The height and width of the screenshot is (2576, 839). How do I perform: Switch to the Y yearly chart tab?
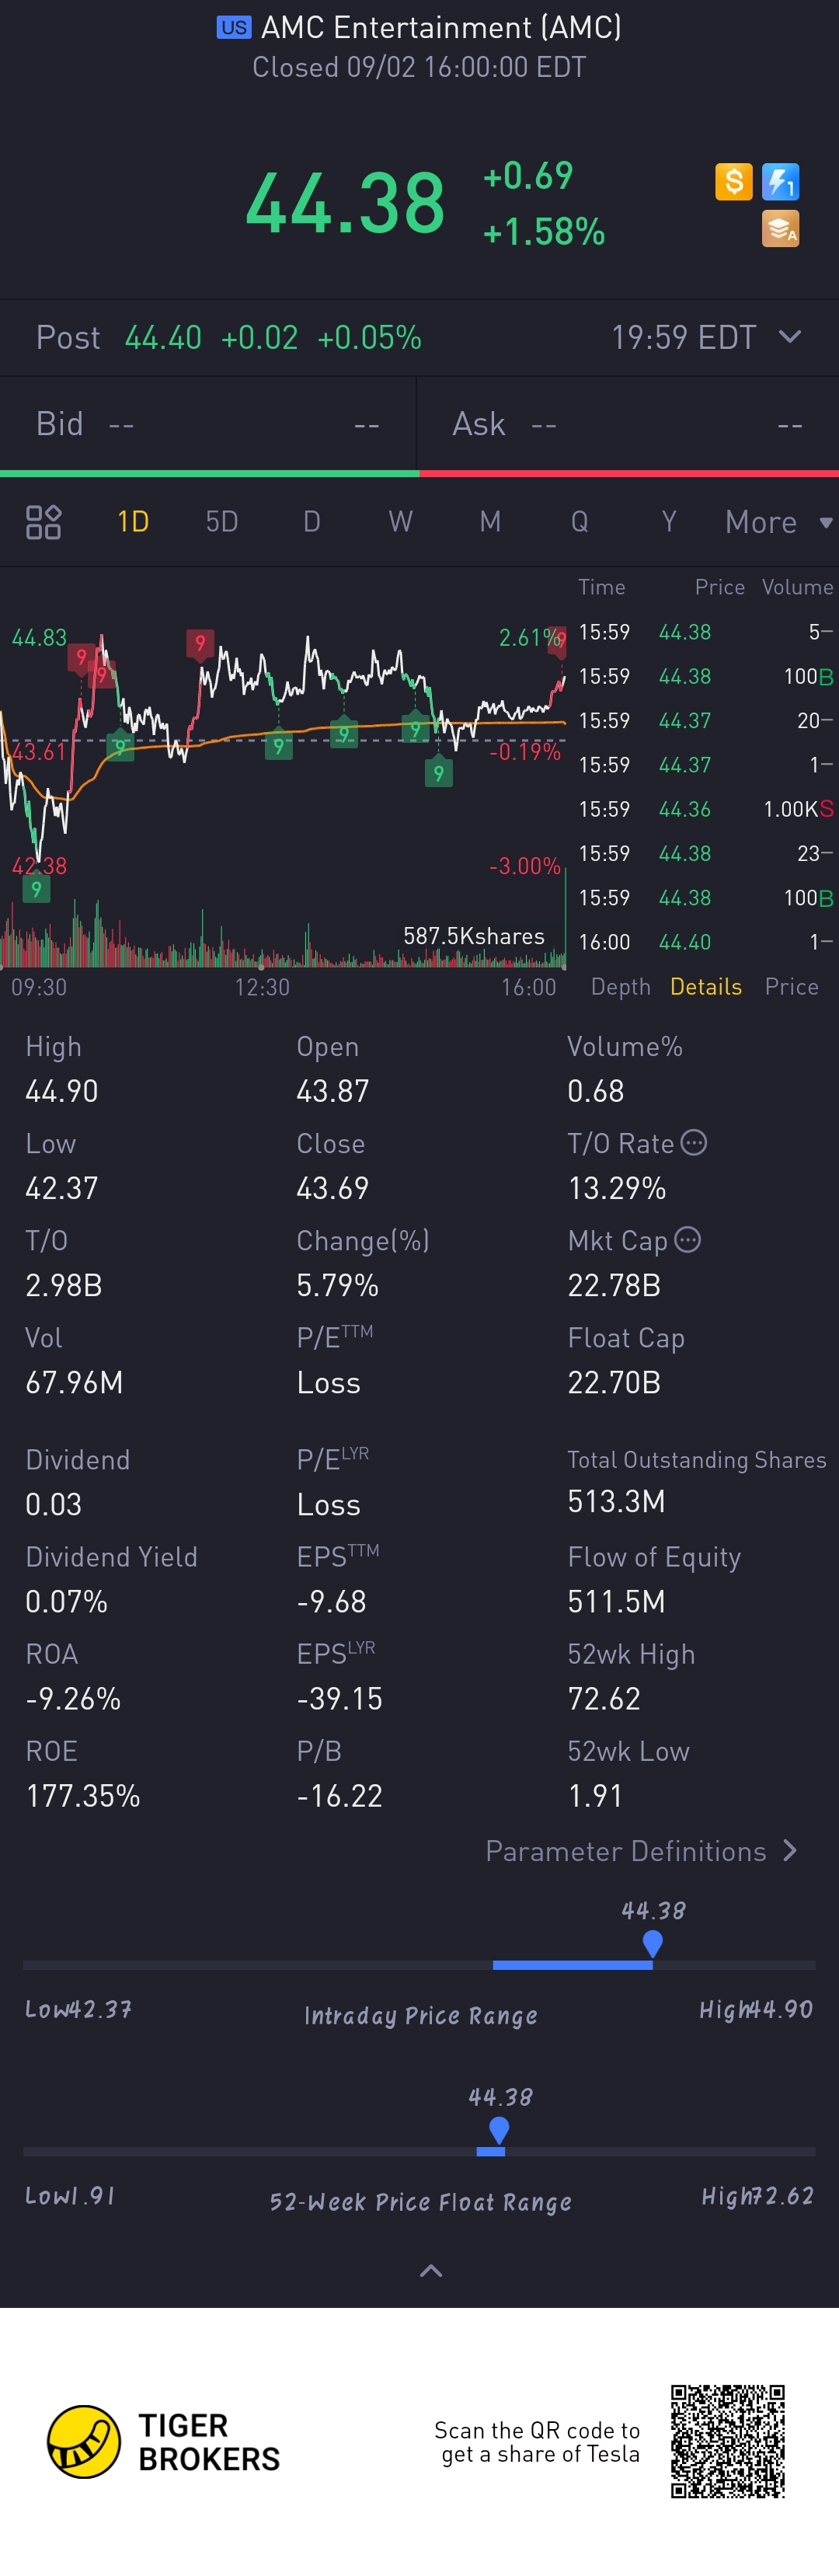pyautogui.click(x=669, y=522)
